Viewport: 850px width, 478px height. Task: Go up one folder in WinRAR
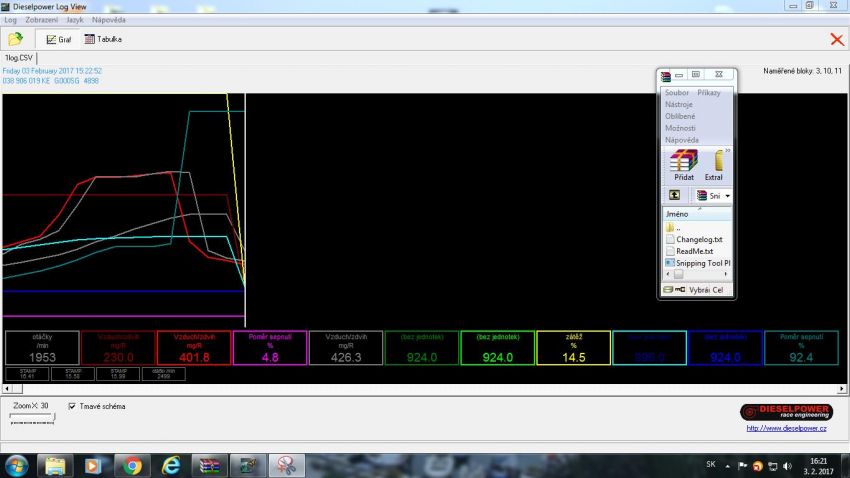point(674,195)
